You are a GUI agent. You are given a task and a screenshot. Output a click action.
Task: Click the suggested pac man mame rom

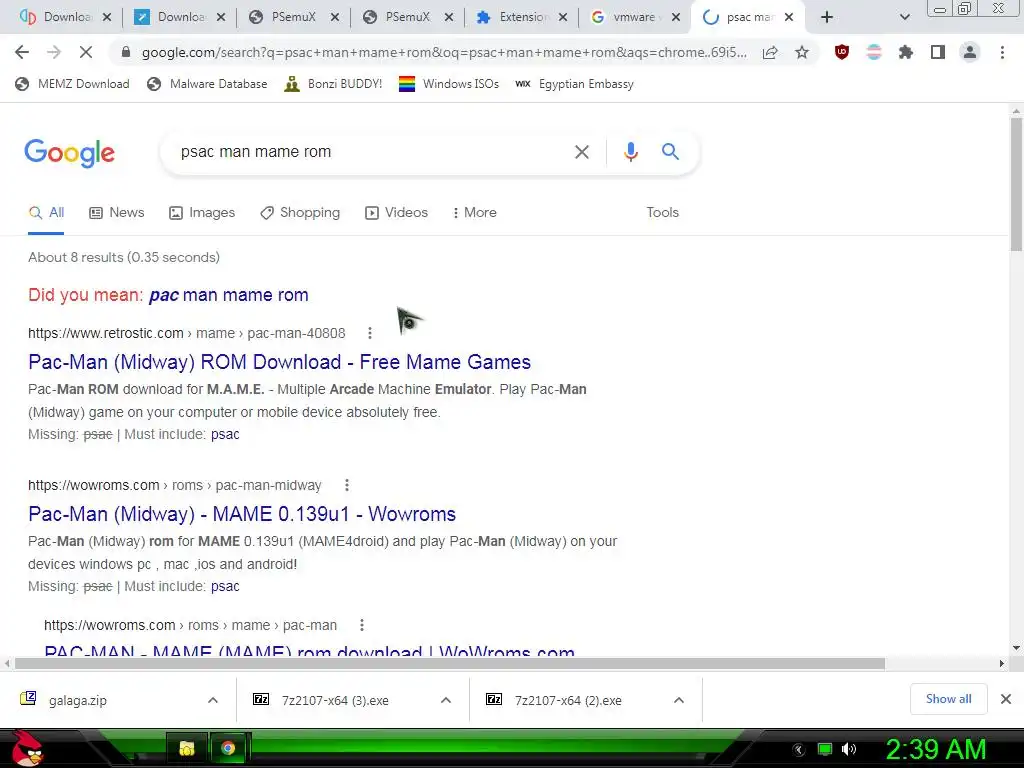click(x=229, y=295)
